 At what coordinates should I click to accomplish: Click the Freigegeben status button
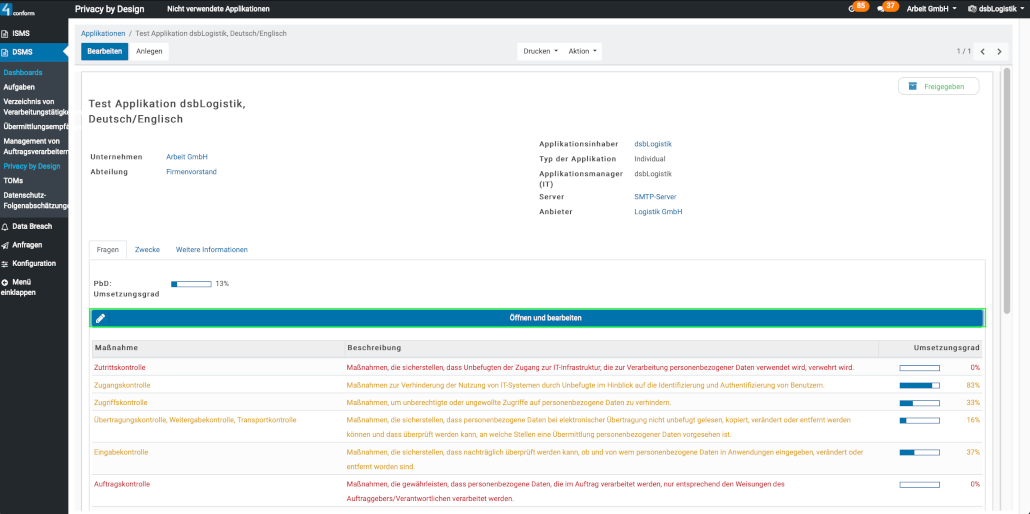click(x=938, y=86)
